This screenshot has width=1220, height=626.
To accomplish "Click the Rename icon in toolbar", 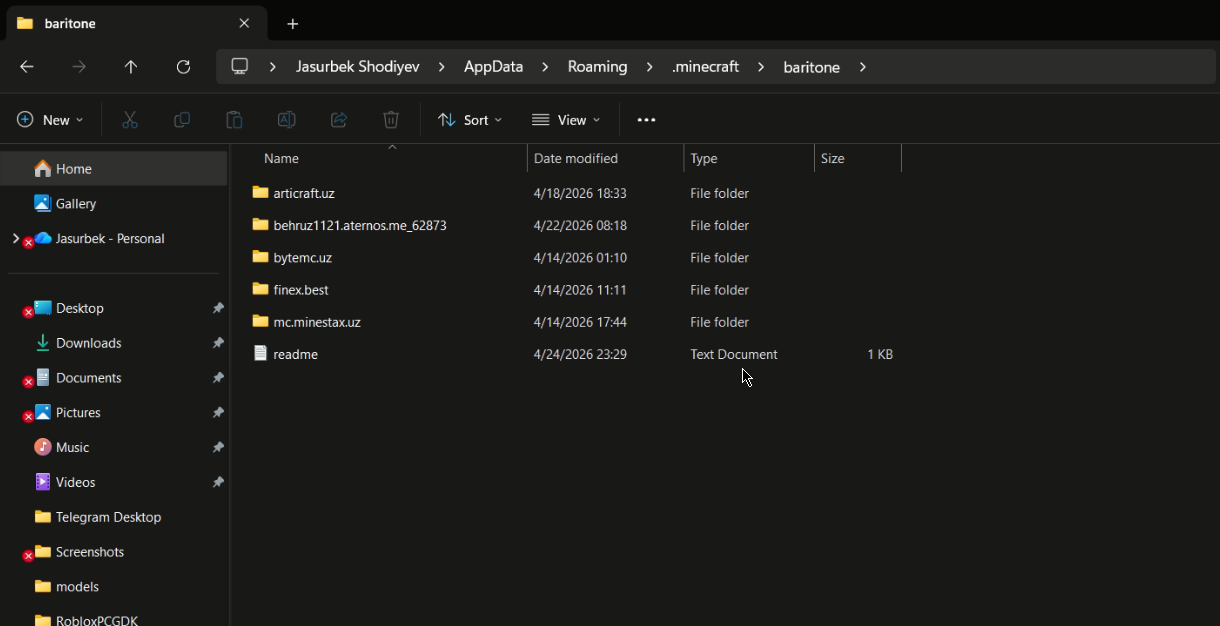I will pos(286,120).
